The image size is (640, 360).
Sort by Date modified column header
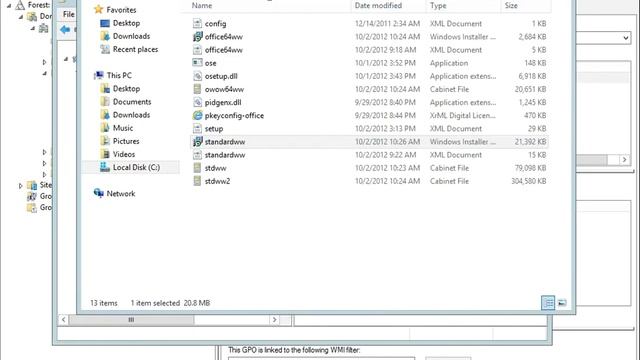pyautogui.click(x=378, y=5)
